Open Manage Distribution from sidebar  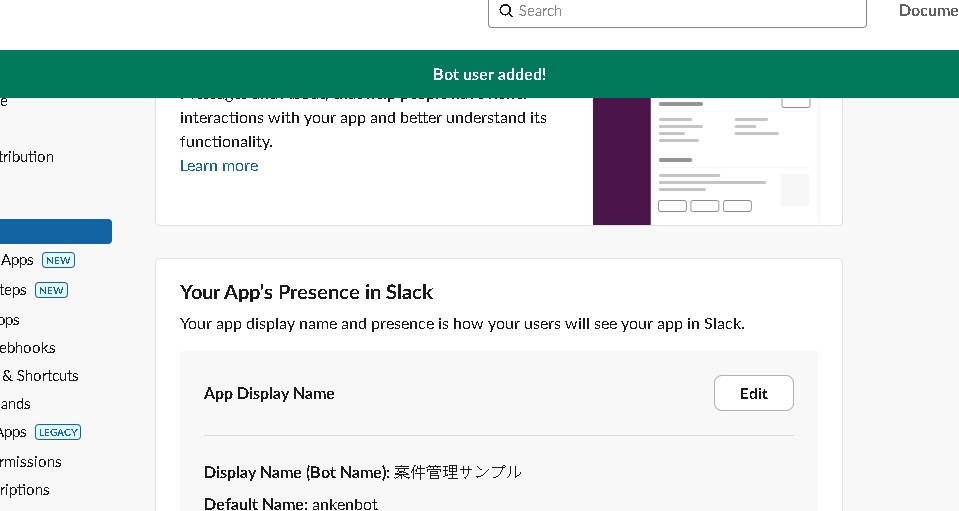[x=27, y=157]
